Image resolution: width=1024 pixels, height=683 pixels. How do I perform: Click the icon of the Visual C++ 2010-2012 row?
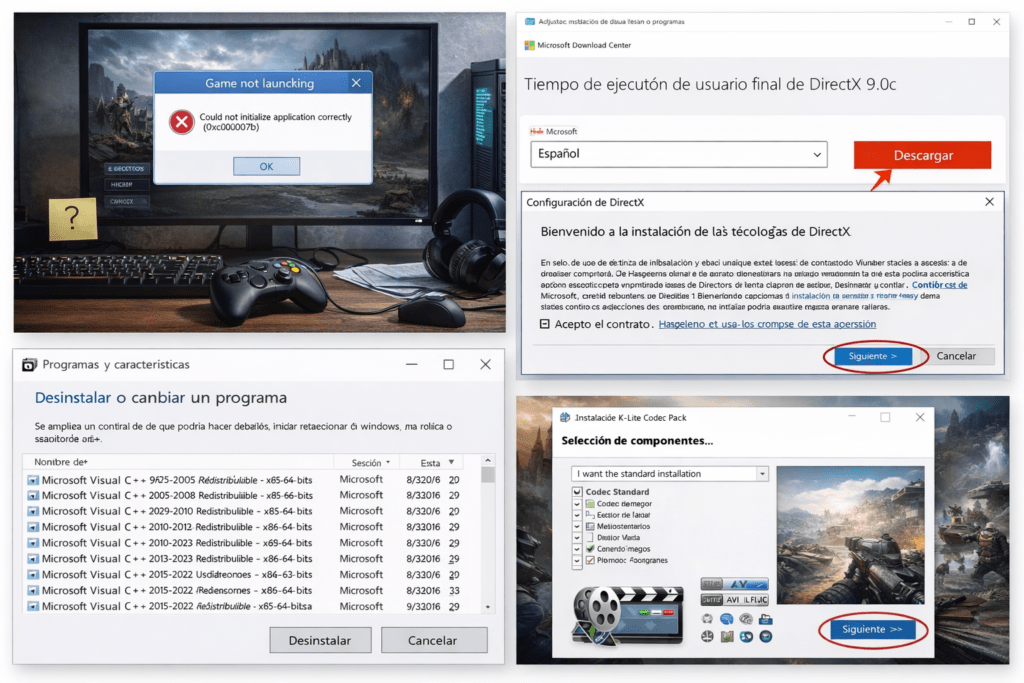point(33,527)
